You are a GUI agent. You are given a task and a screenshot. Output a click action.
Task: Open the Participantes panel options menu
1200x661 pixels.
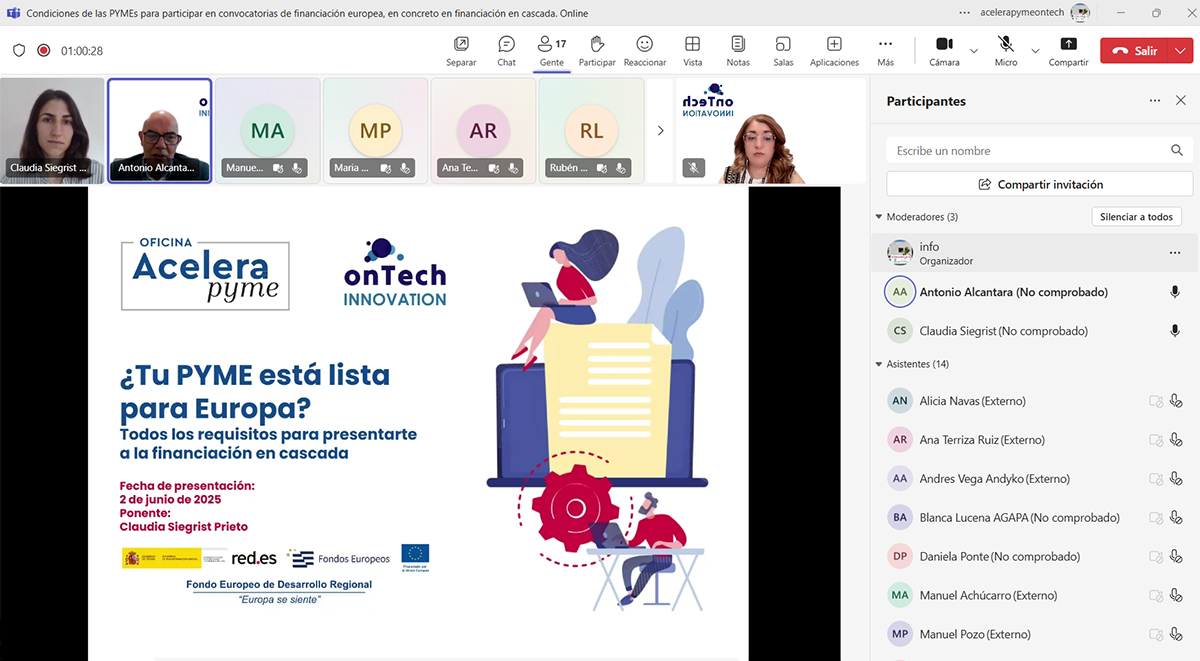point(1156,100)
